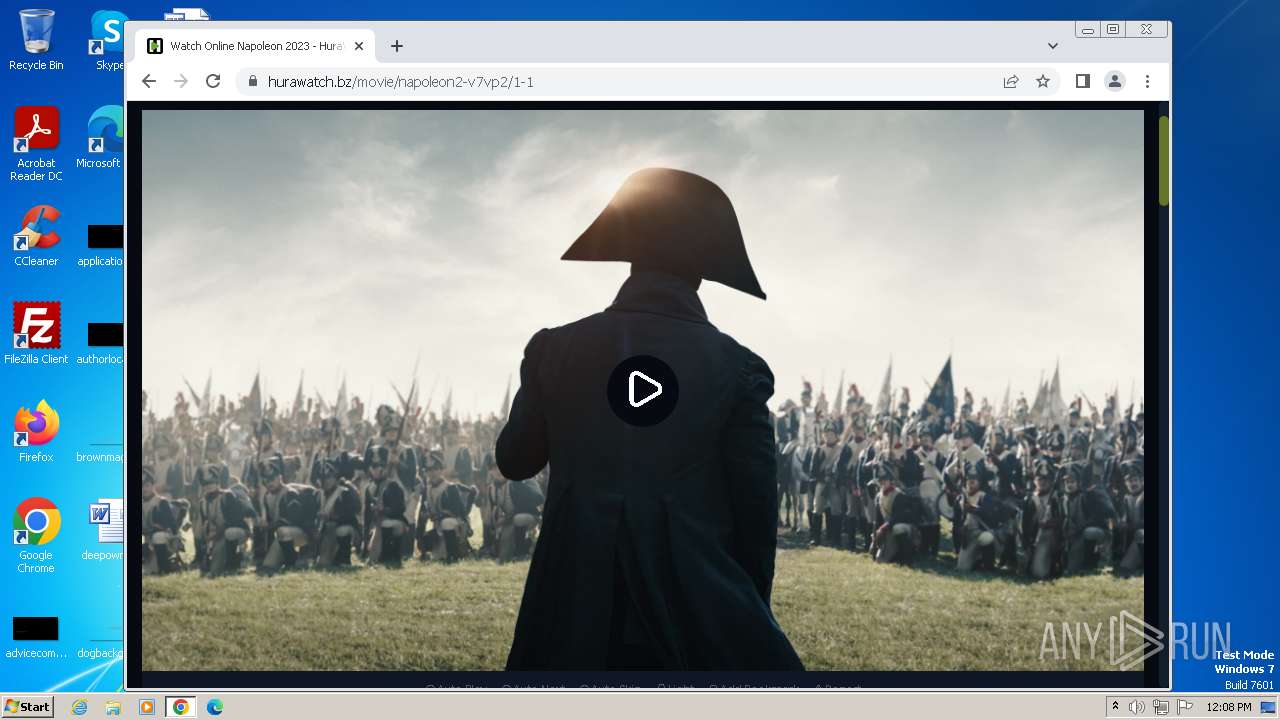Click the page vertical scrollbar
Image resolution: width=1280 pixels, height=720 pixels.
(x=1163, y=160)
